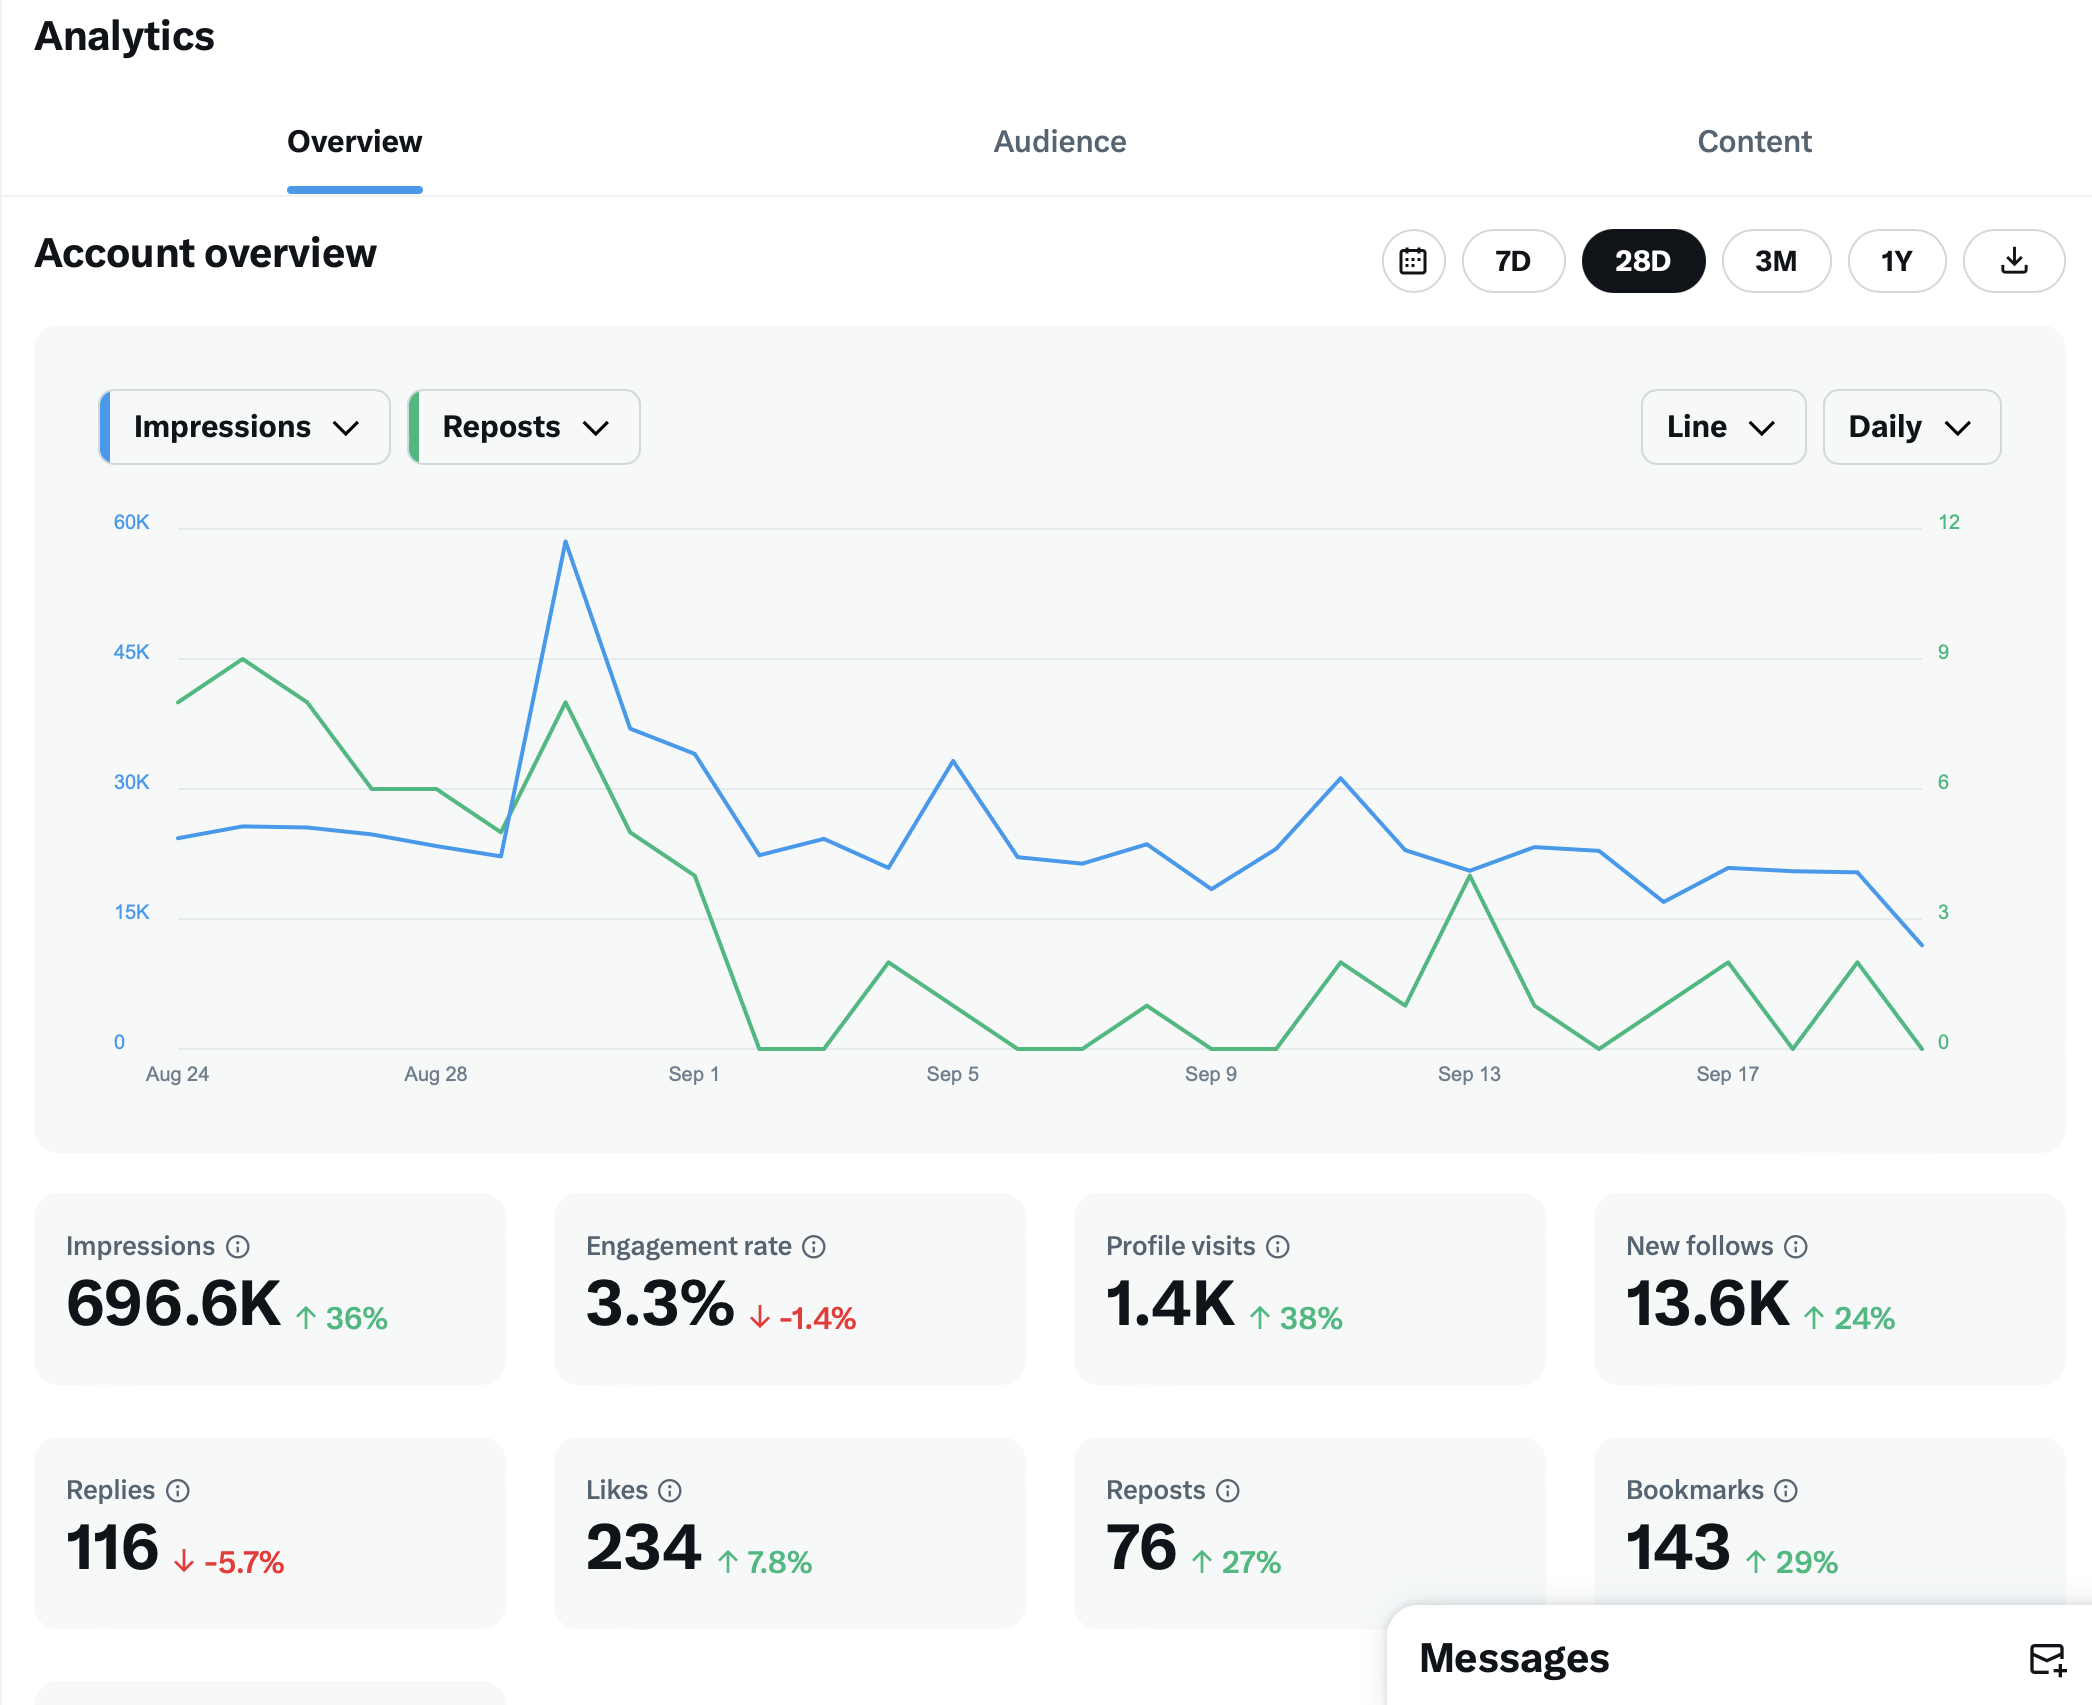This screenshot has width=2092, height=1705.
Task: Open the Content tab
Action: 1755,141
